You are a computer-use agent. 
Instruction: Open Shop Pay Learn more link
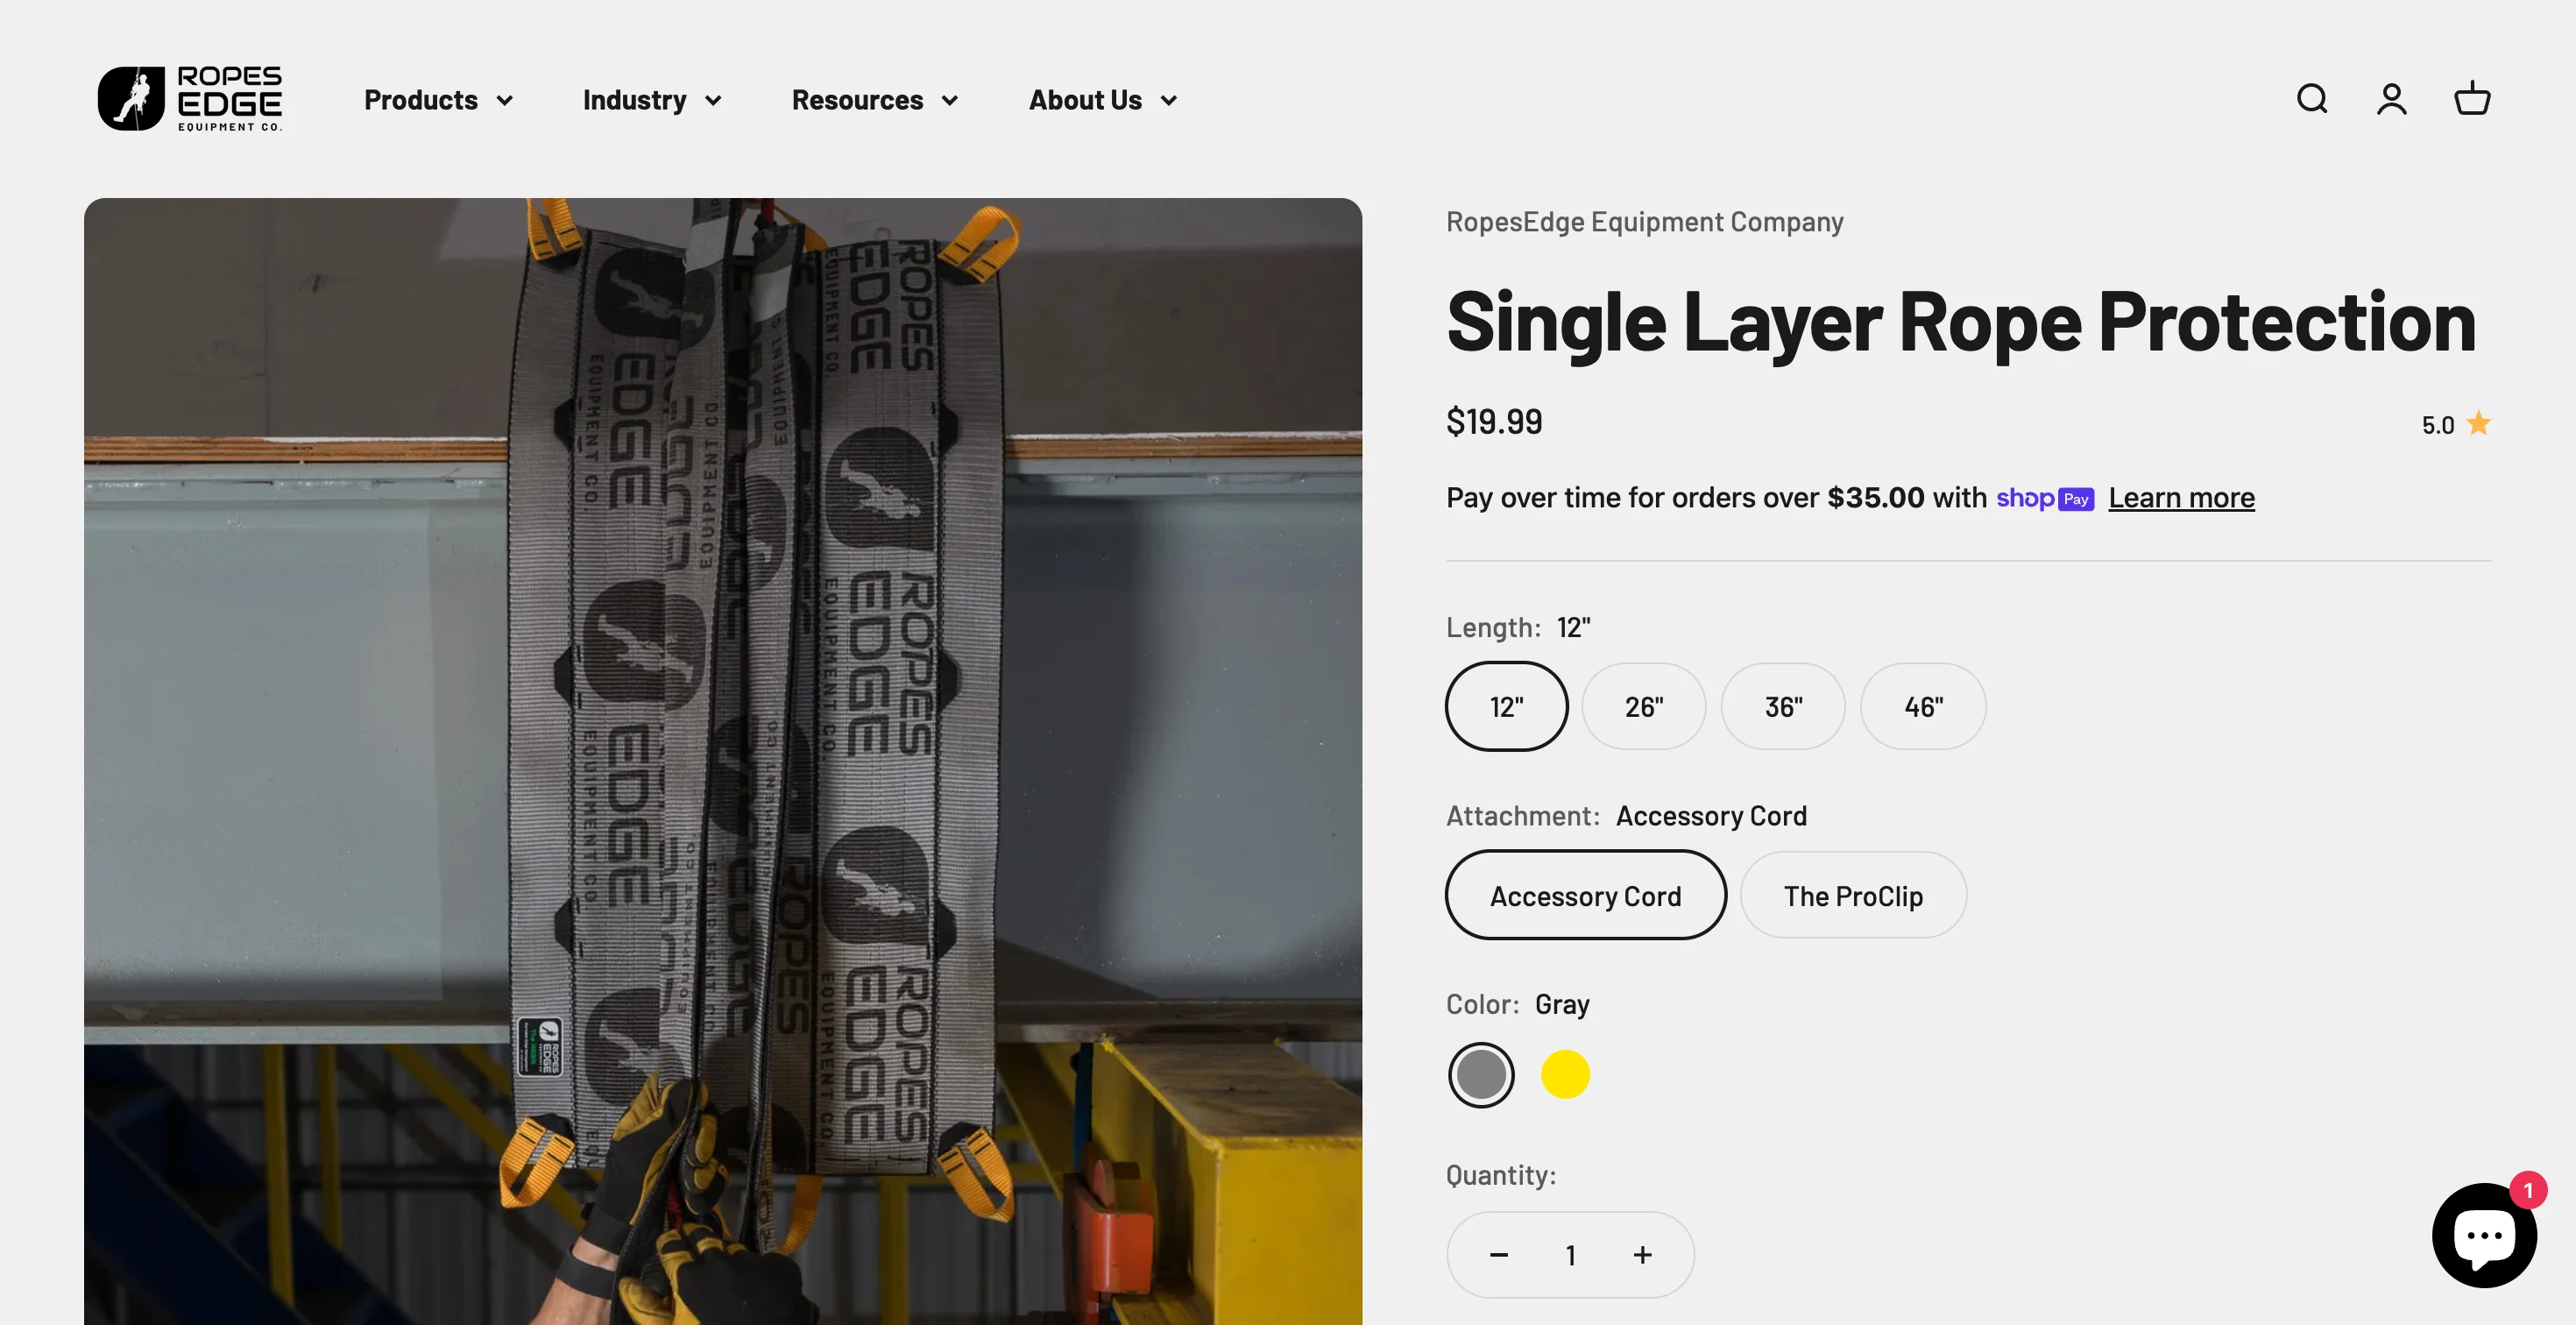point(2181,498)
